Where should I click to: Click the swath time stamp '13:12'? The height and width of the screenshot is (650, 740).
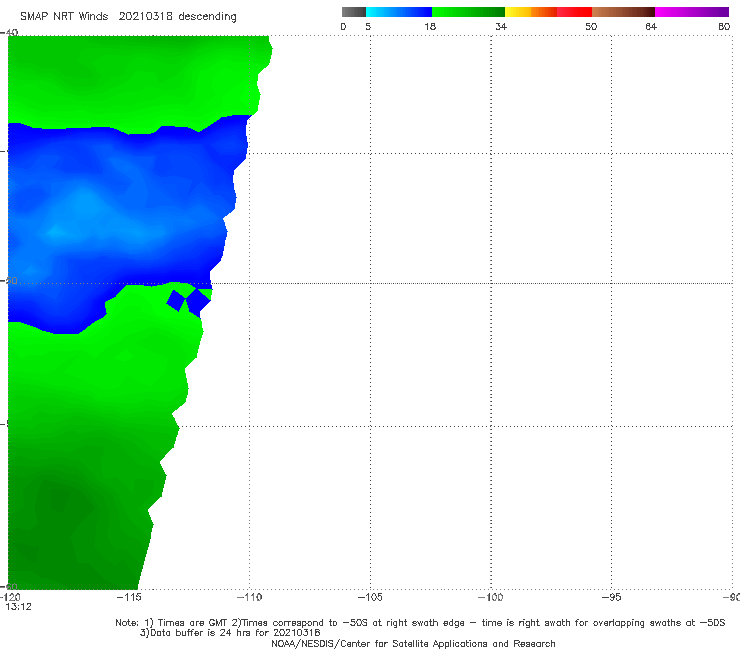[x=18, y=607]
